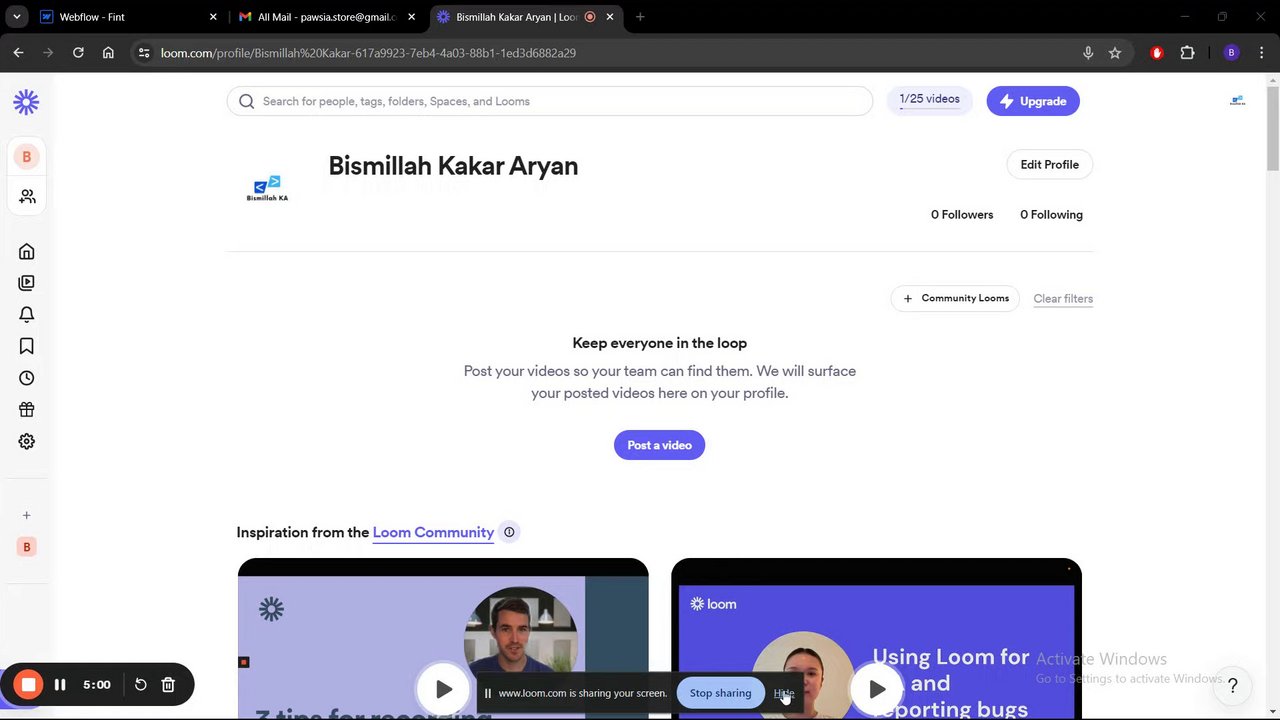This screenshot has height=720, width=1280.
Task: Open the video Library icon in sidebar
Action: coord(27,283)
